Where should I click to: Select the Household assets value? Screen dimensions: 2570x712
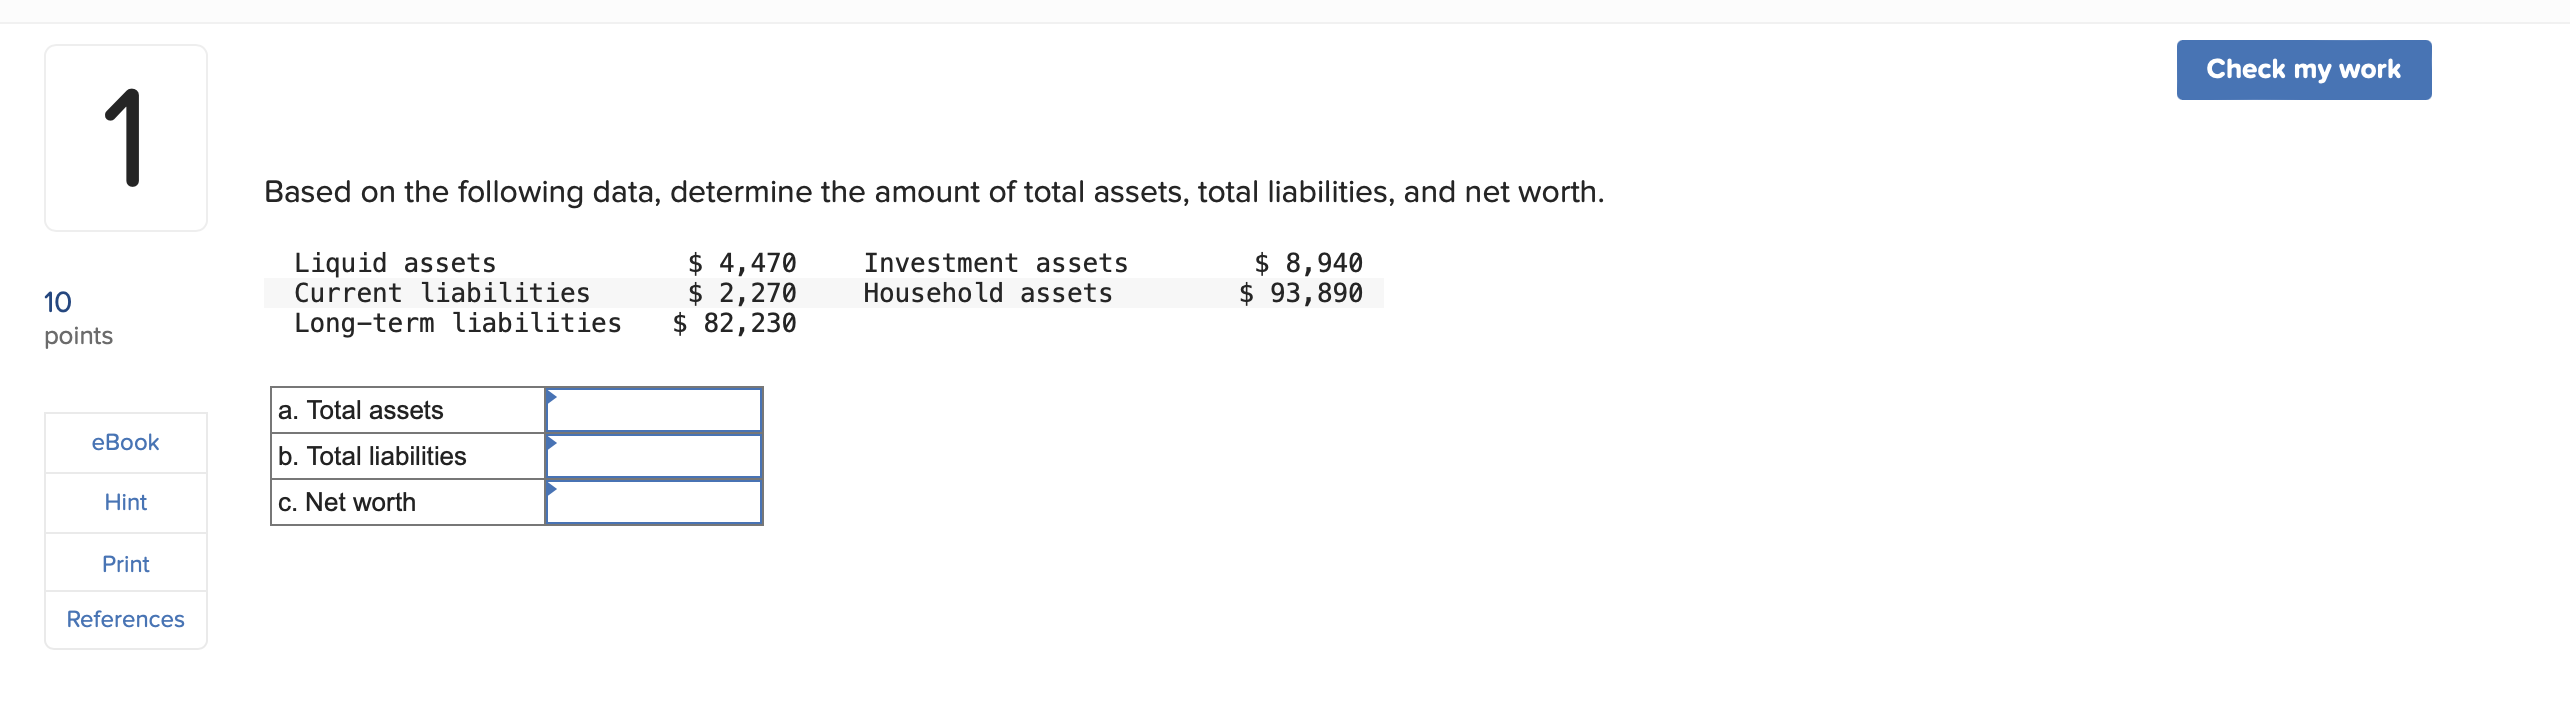[1300, 293]
